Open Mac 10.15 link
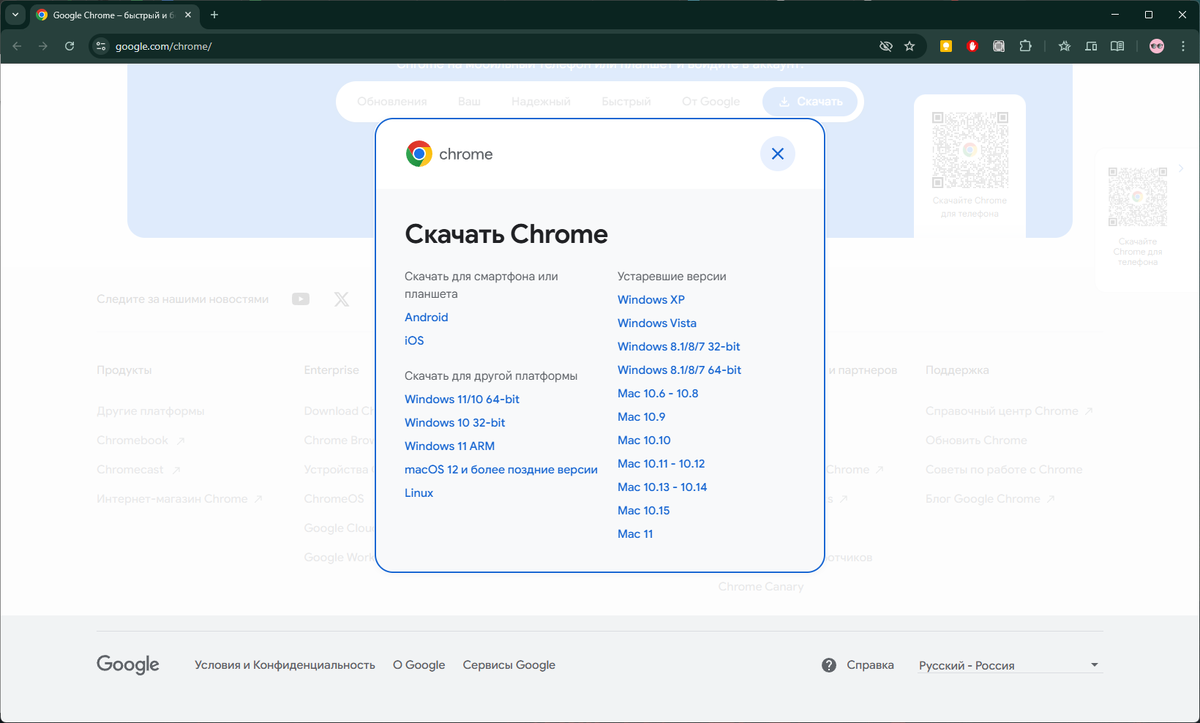Screen dimensions: 1200x723 pos(644,510)
